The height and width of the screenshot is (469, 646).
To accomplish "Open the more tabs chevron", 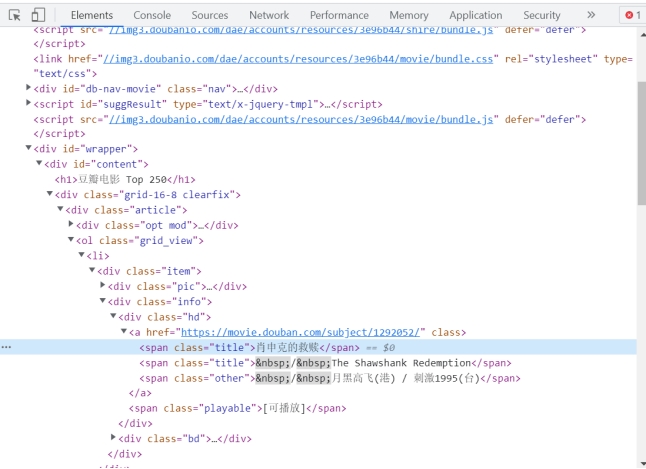I will [591, 15].
